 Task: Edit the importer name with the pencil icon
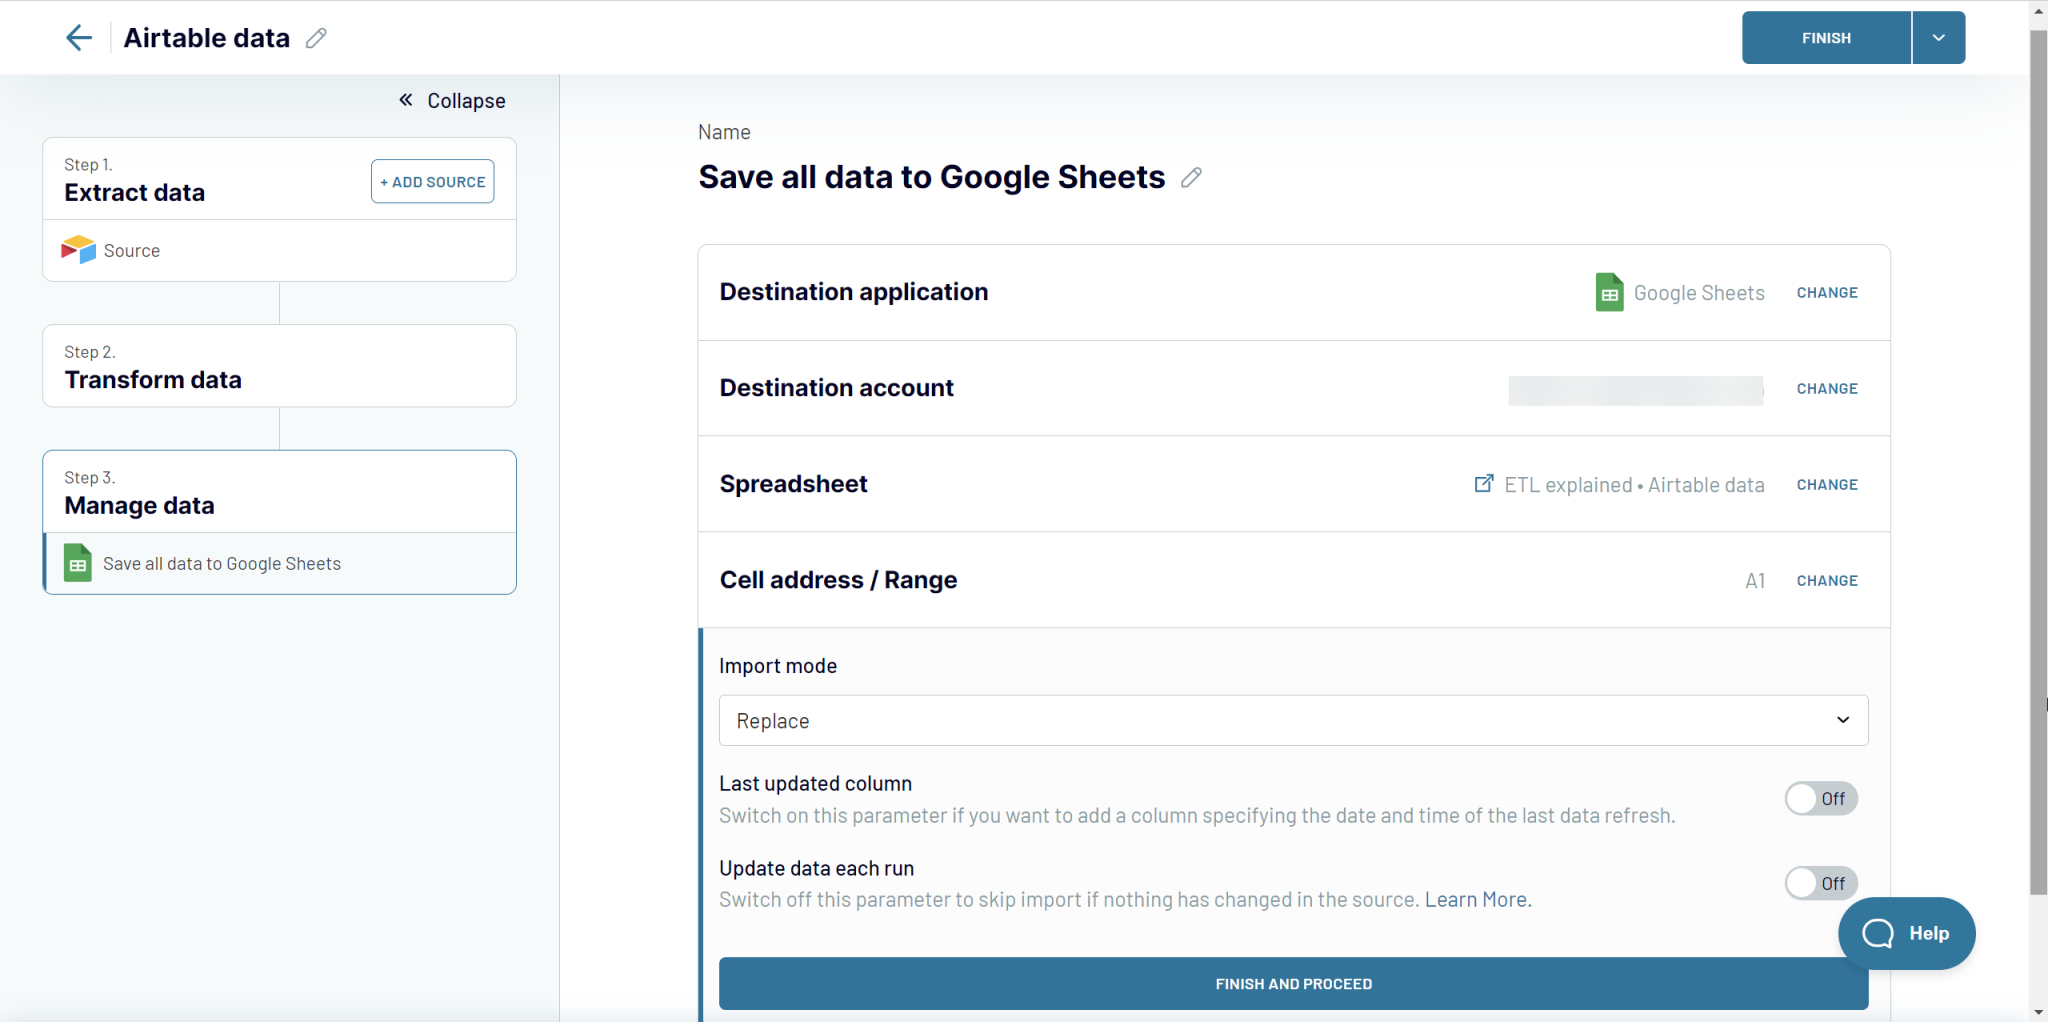pos(1191,178)
